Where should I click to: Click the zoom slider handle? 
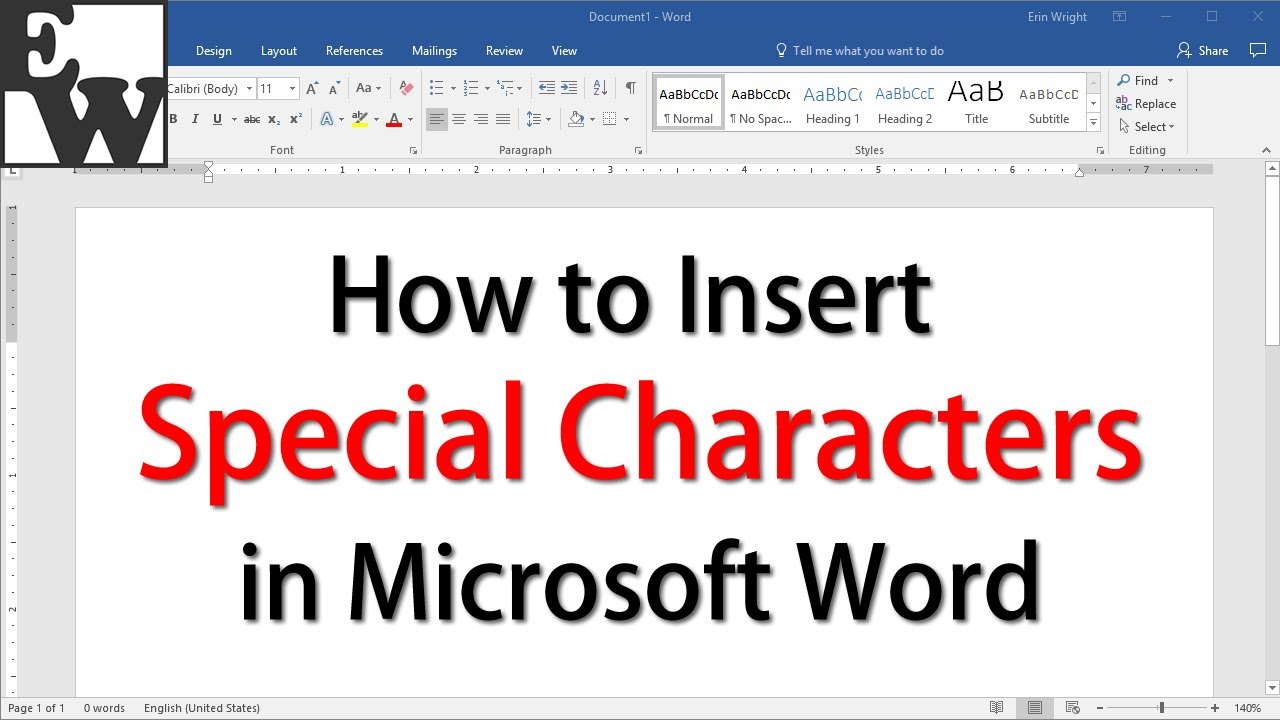coord(1161,708)
